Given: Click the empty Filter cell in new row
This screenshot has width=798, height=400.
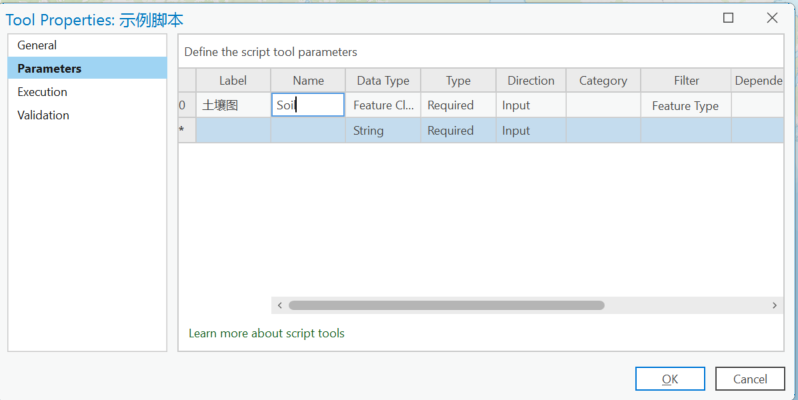Looking at the screenshot, I should pos(686,130).
